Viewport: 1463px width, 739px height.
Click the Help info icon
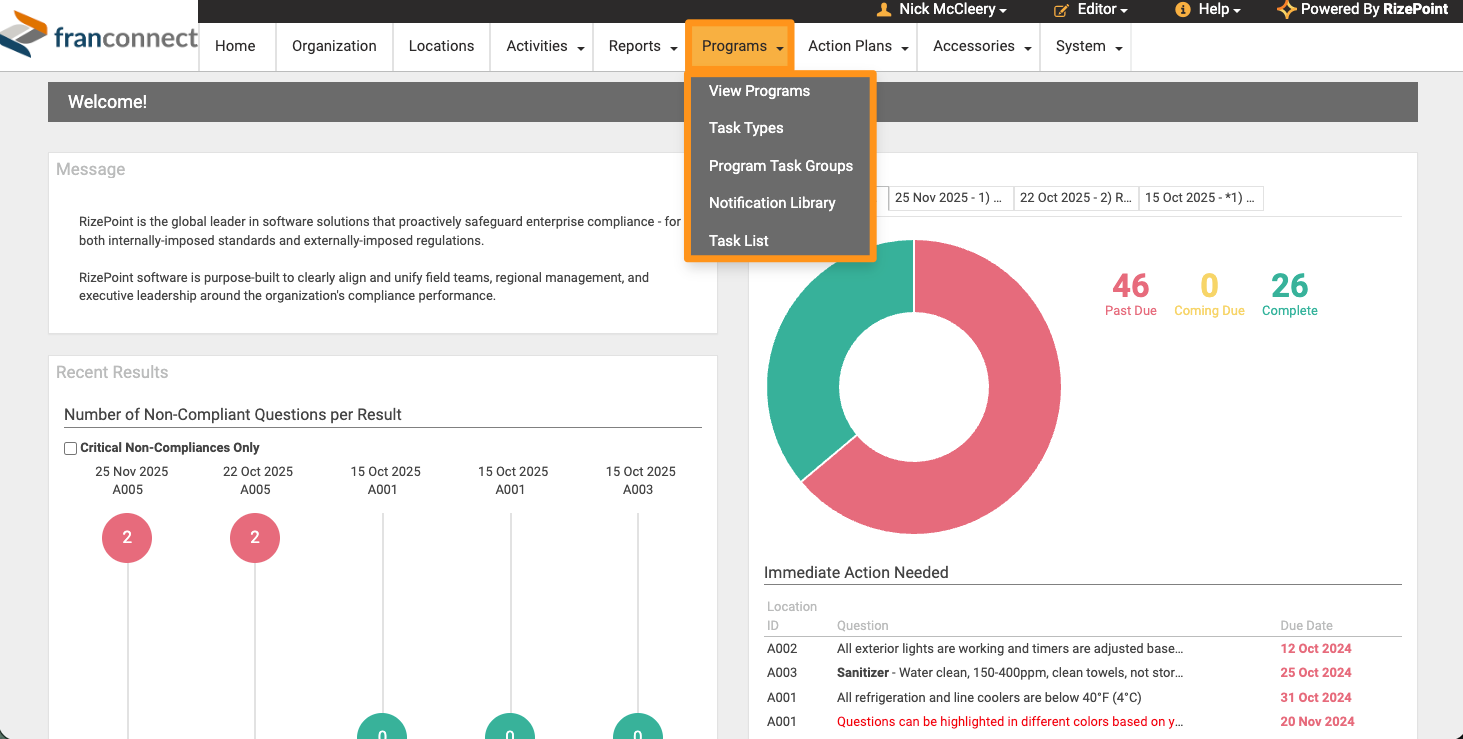coord(1183,9)
